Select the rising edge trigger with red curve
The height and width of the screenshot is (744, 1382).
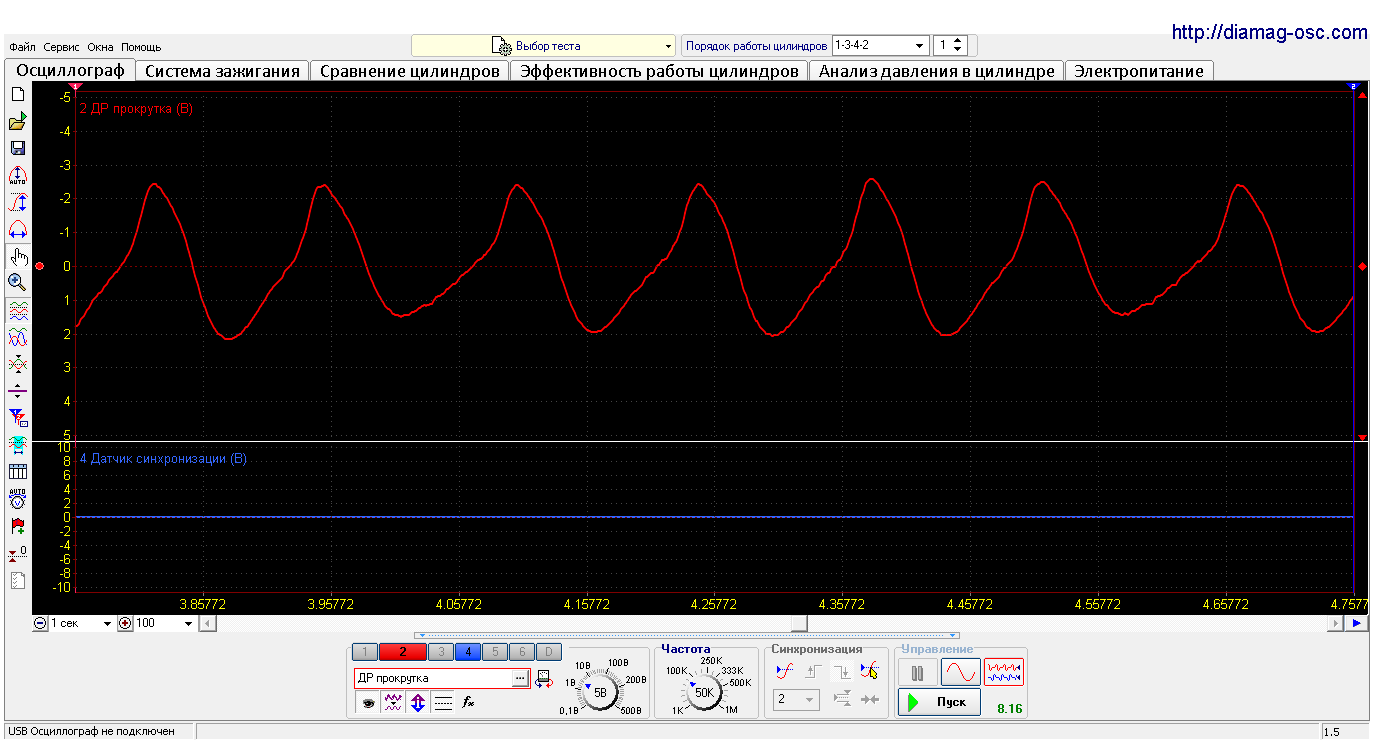(x=784, y=671)
